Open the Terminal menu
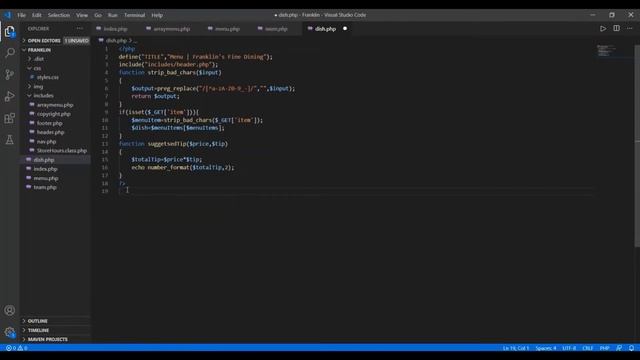The height and width of the screenshot is (360, 640). (135, 15)
